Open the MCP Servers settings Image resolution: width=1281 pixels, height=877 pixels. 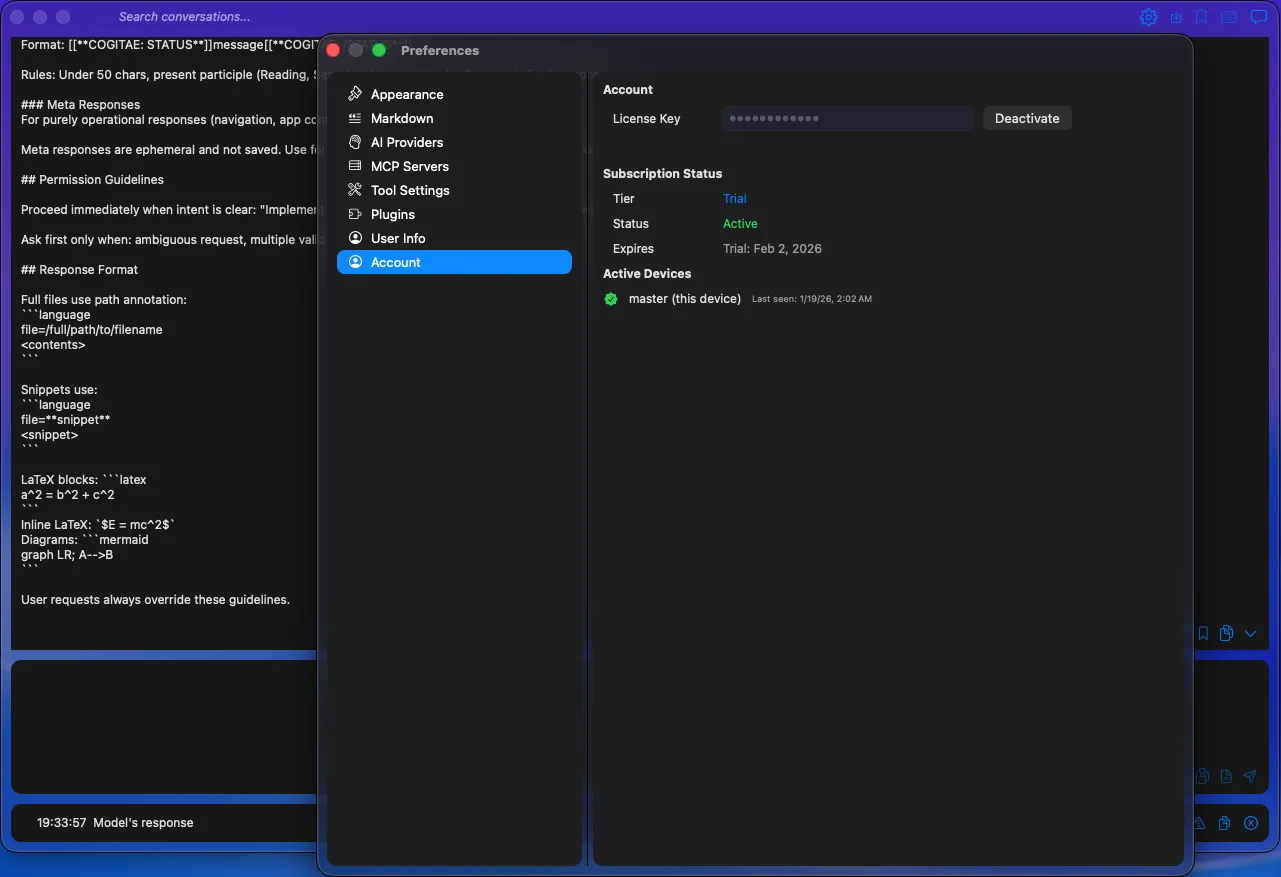[410, 166]
